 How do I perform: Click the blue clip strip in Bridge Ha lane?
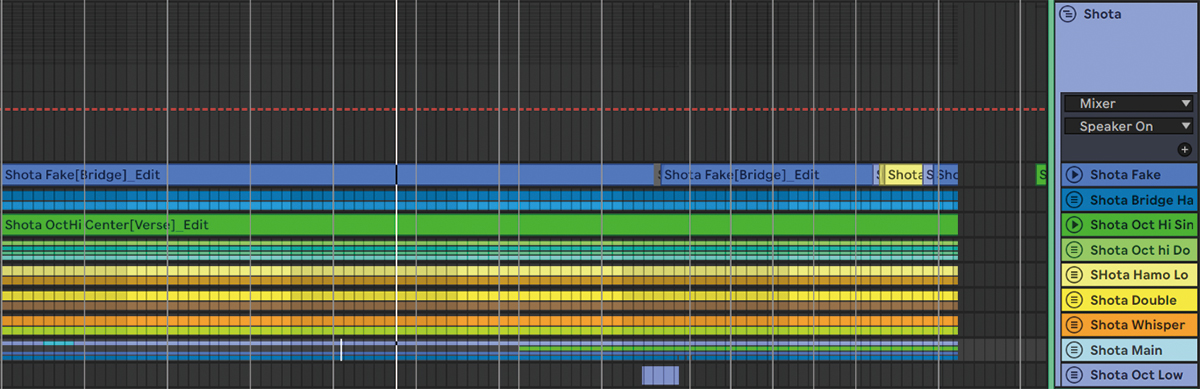click(x=480, y=200)
